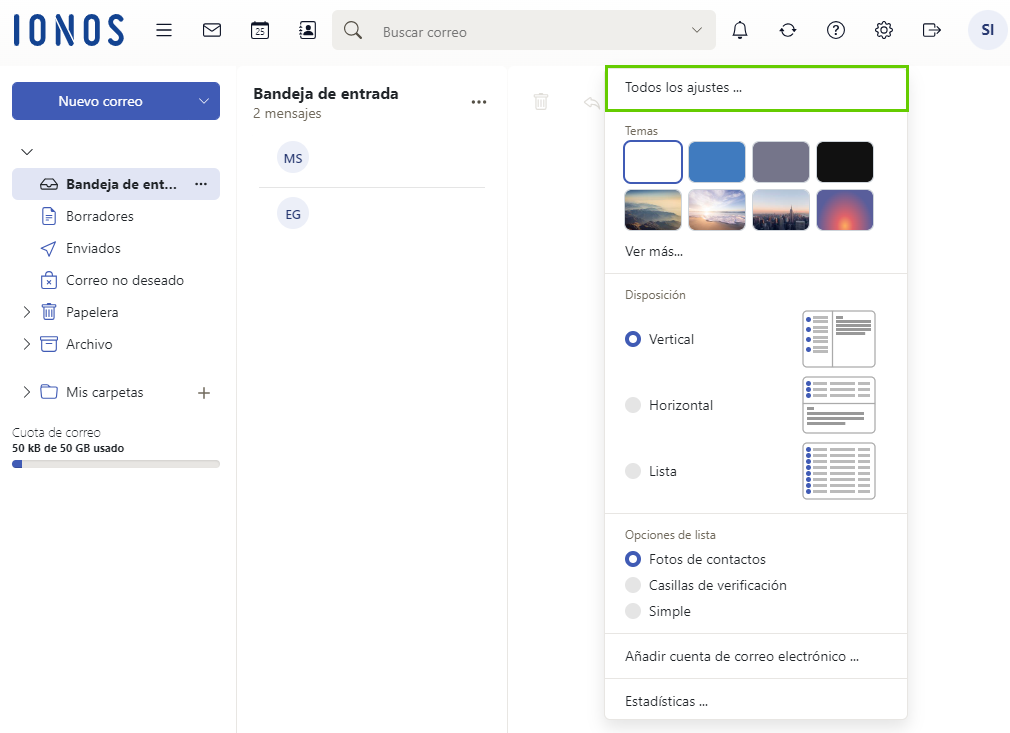Open Todos los ajustes menu entry
Viewport: 1010px width, 733px height.
[x=756, y=88]
